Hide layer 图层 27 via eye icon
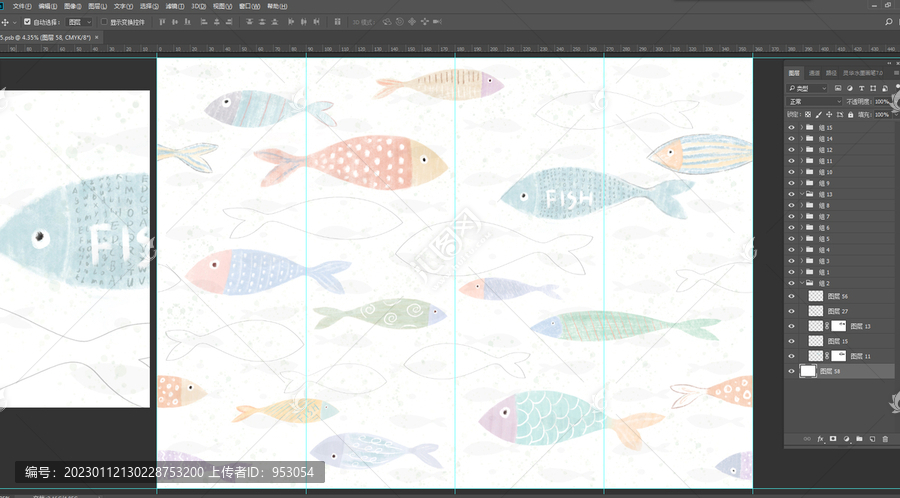Image resolution: width=900 pixels, height=498 pixels. tap(792, 311)
